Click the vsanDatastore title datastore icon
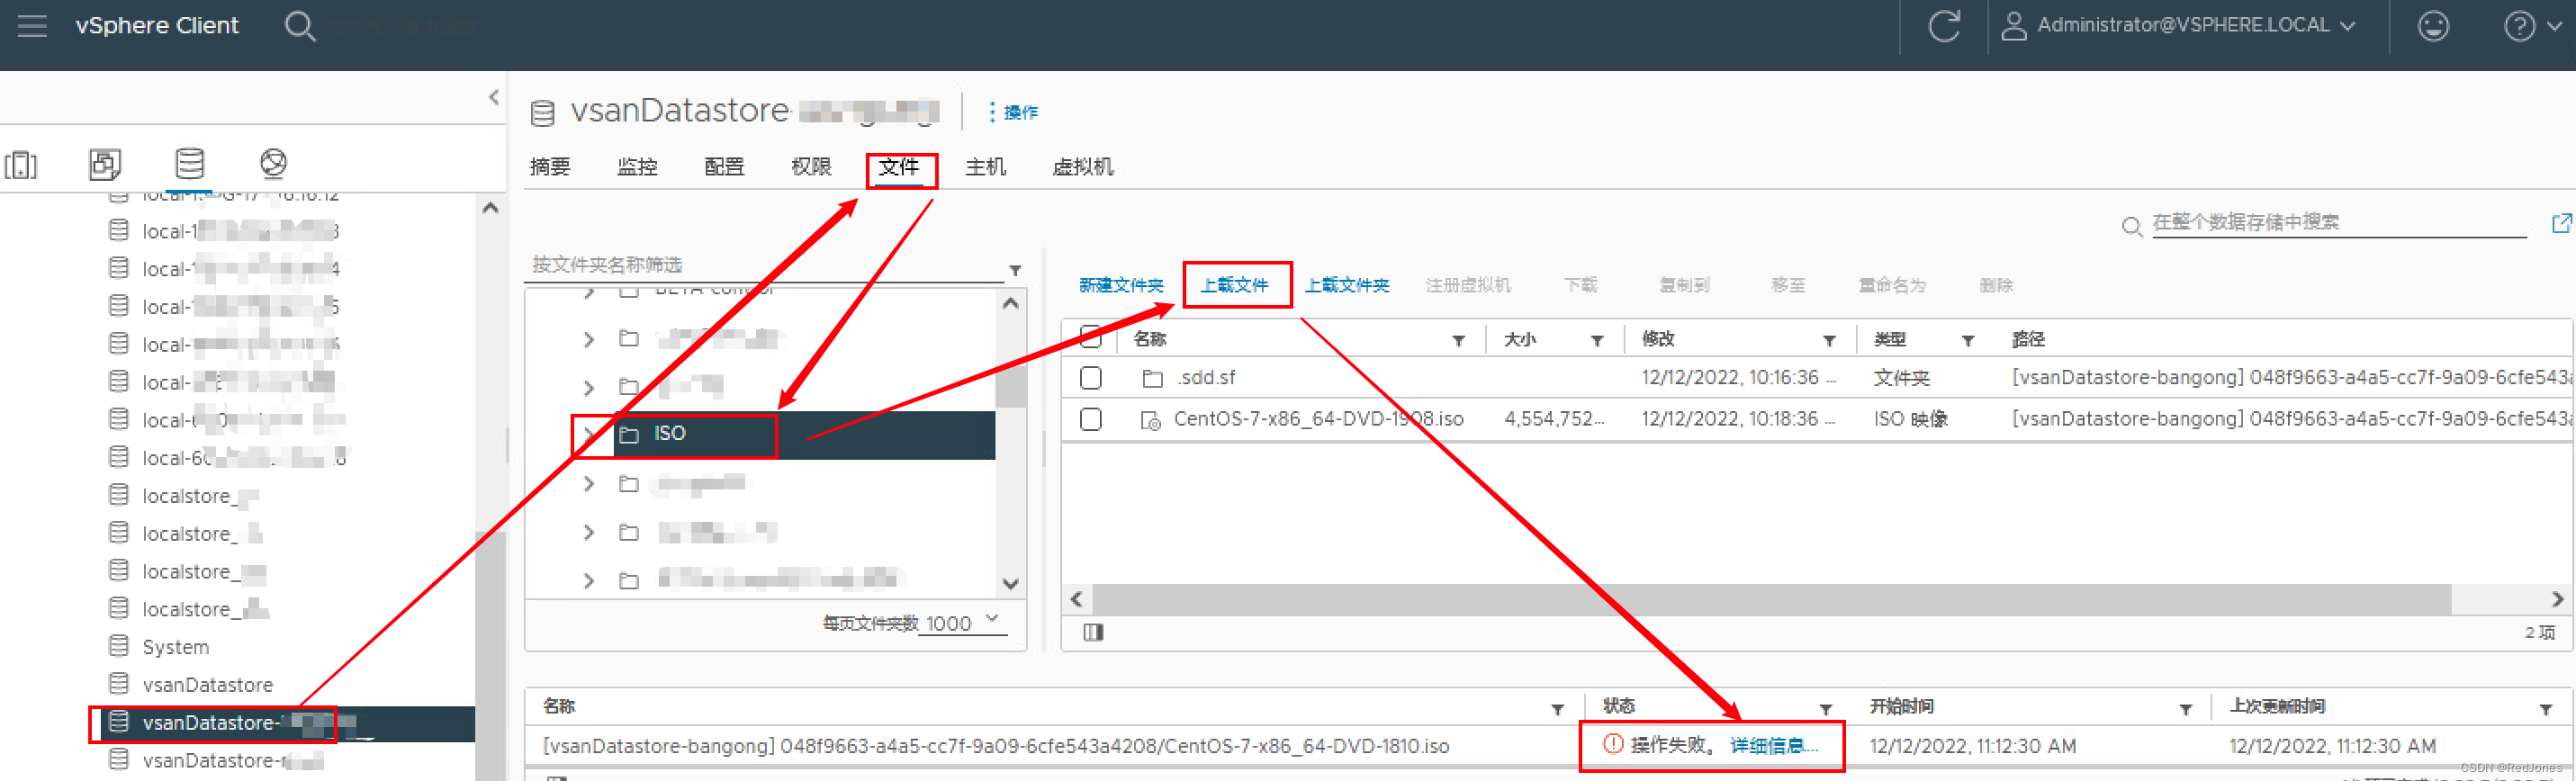2576x781 pixels. coord(543,113)
